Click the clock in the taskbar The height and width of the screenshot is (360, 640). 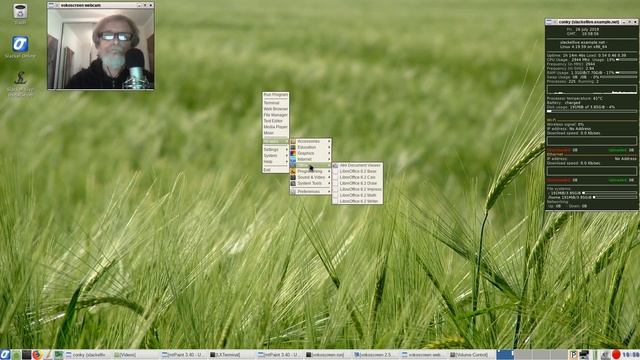(631, 355)
